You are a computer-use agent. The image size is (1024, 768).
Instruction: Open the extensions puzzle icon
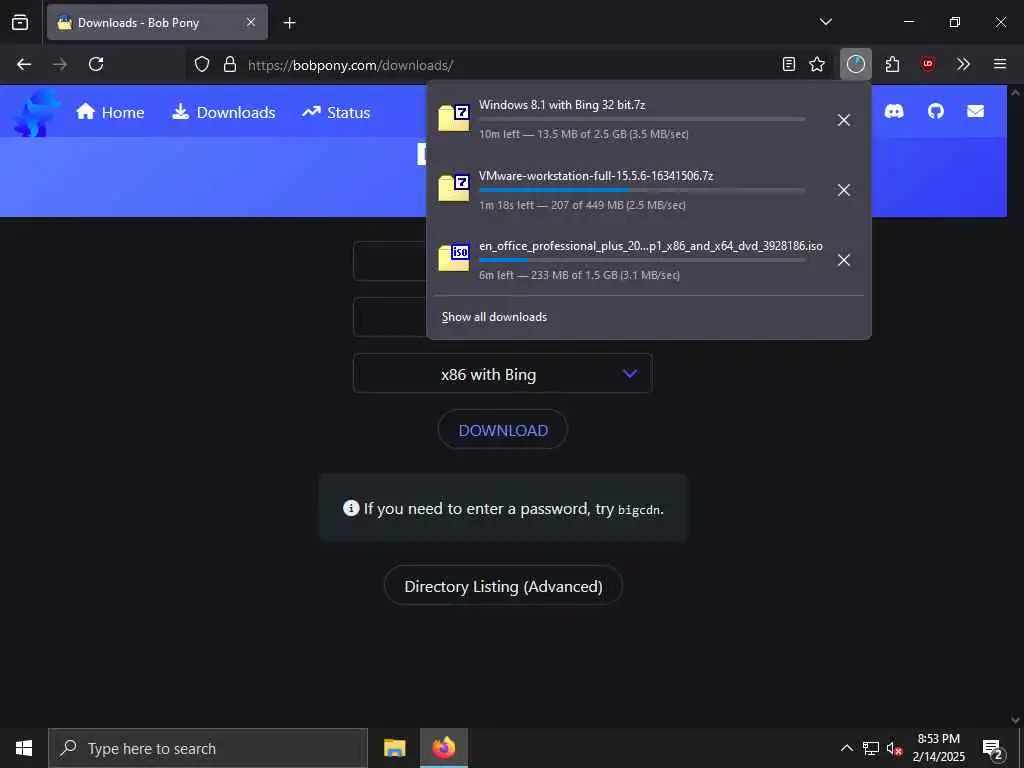point(892,64)
